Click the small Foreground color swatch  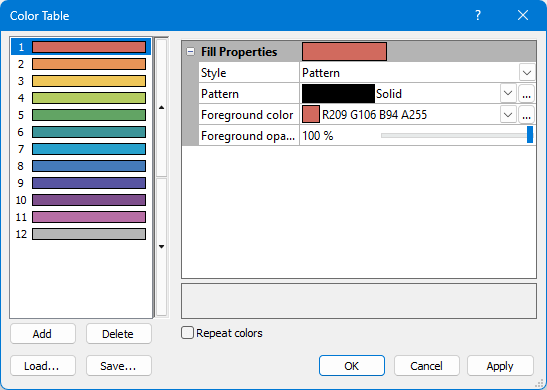[x=310, y=114]
